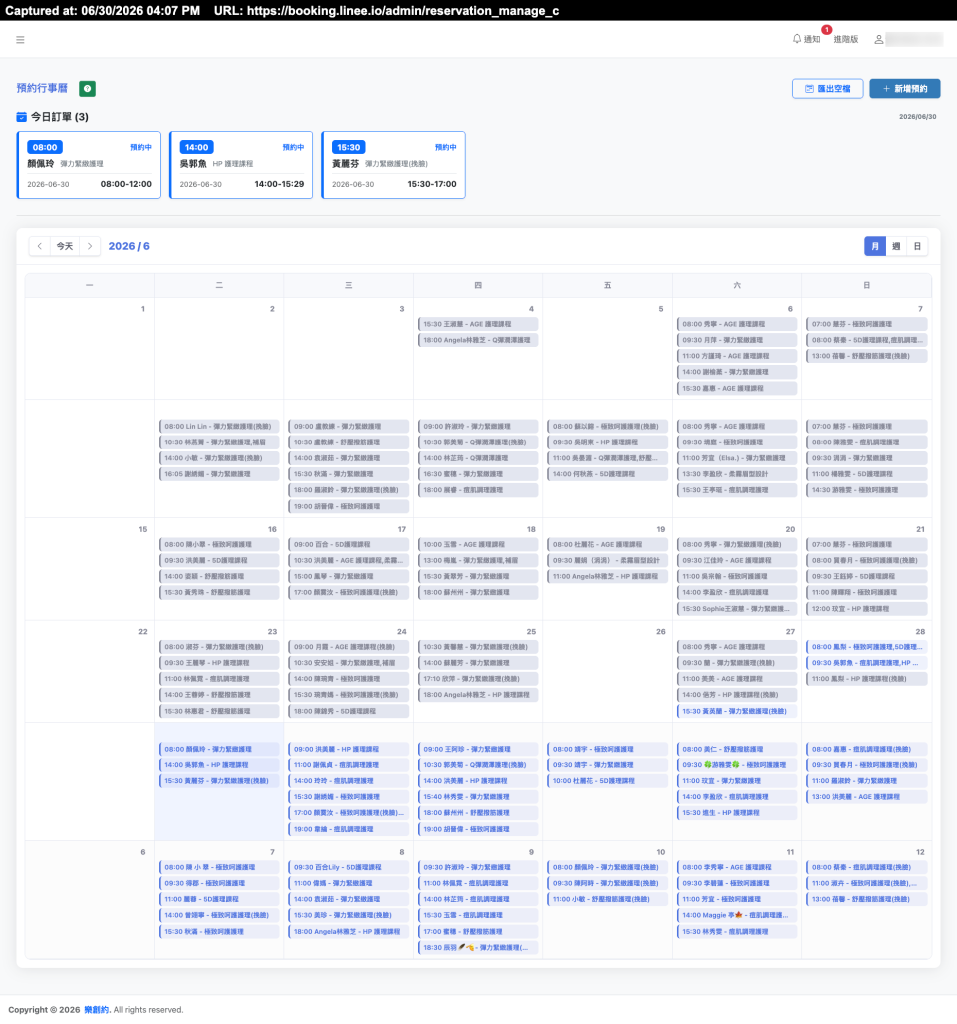
Task: Open 14:00 吳郭魚 today order card
Action: 241,165
